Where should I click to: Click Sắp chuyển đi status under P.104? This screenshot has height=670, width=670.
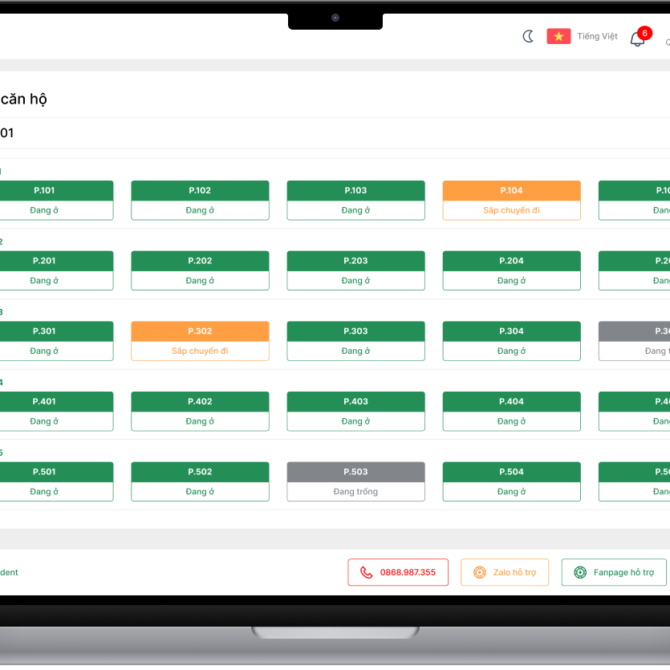(511, 211)
